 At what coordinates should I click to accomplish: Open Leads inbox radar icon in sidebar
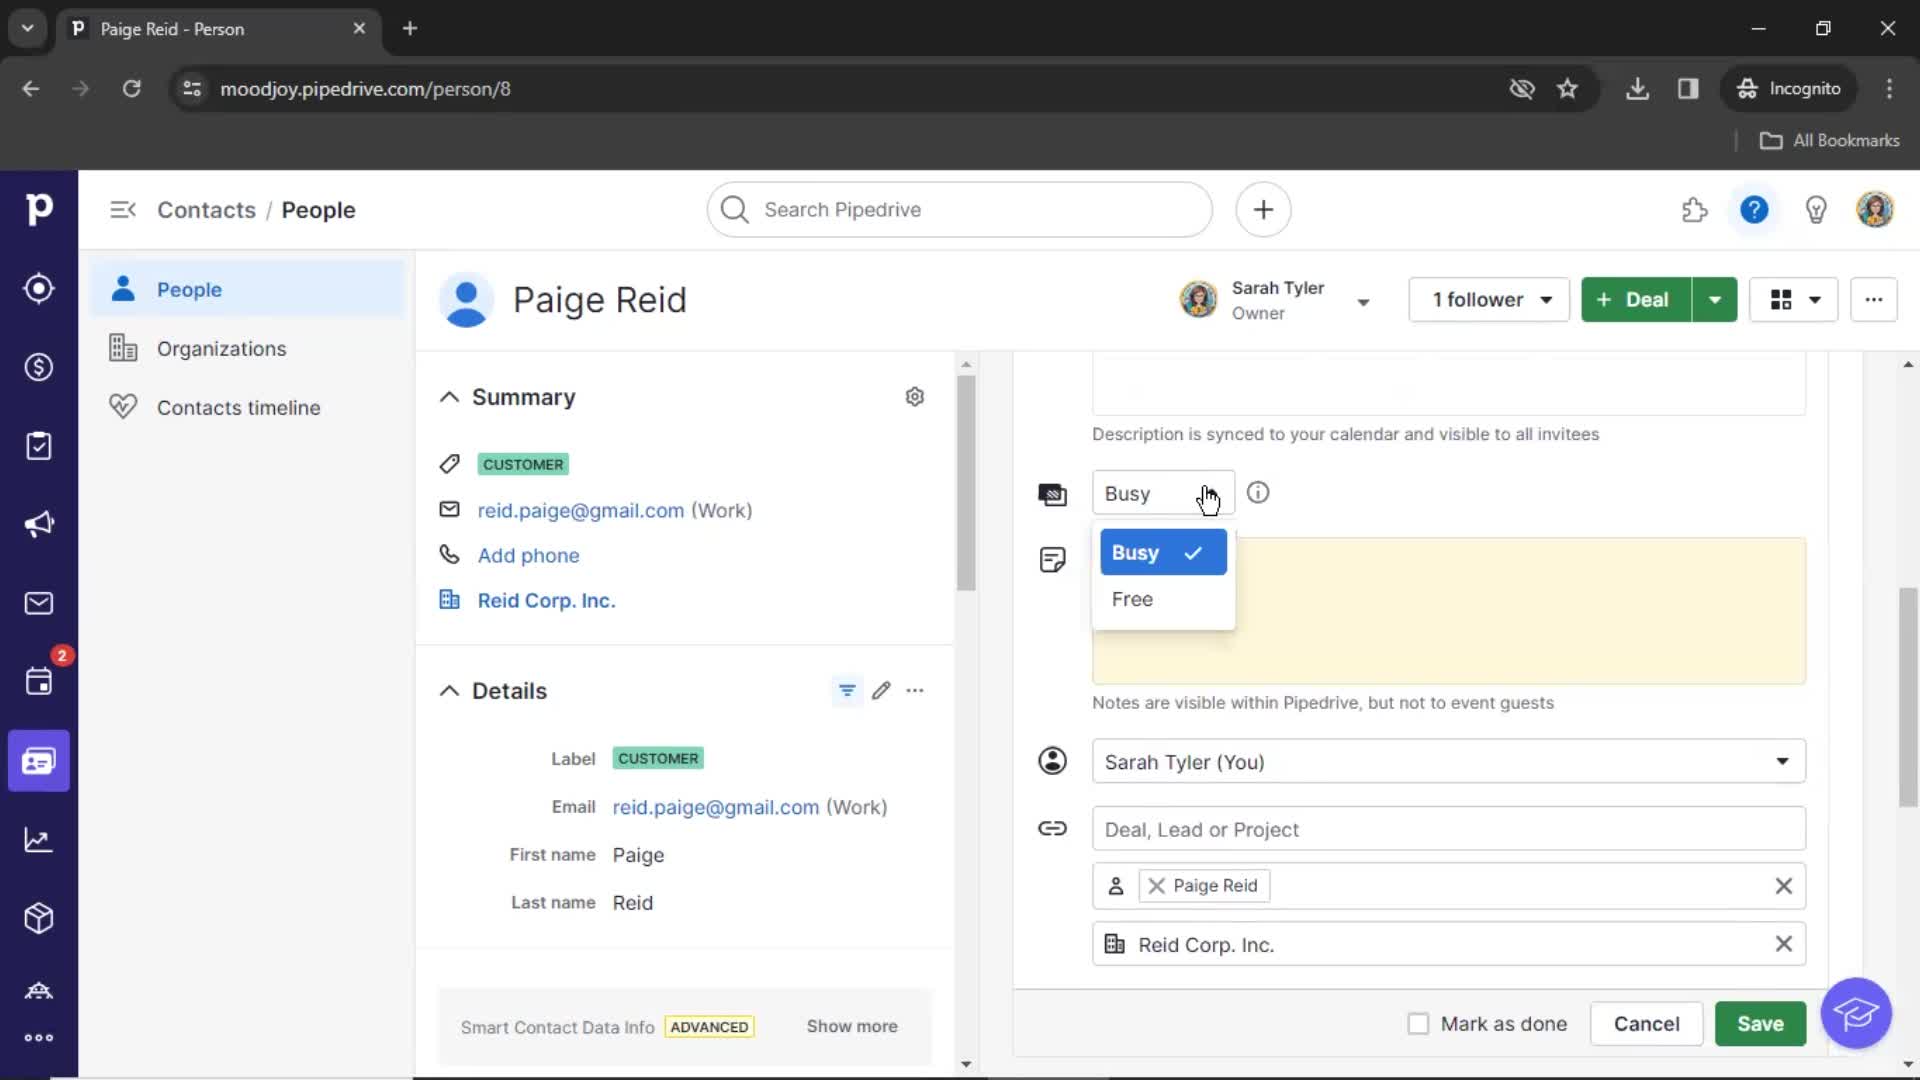(x=39, y=289)
